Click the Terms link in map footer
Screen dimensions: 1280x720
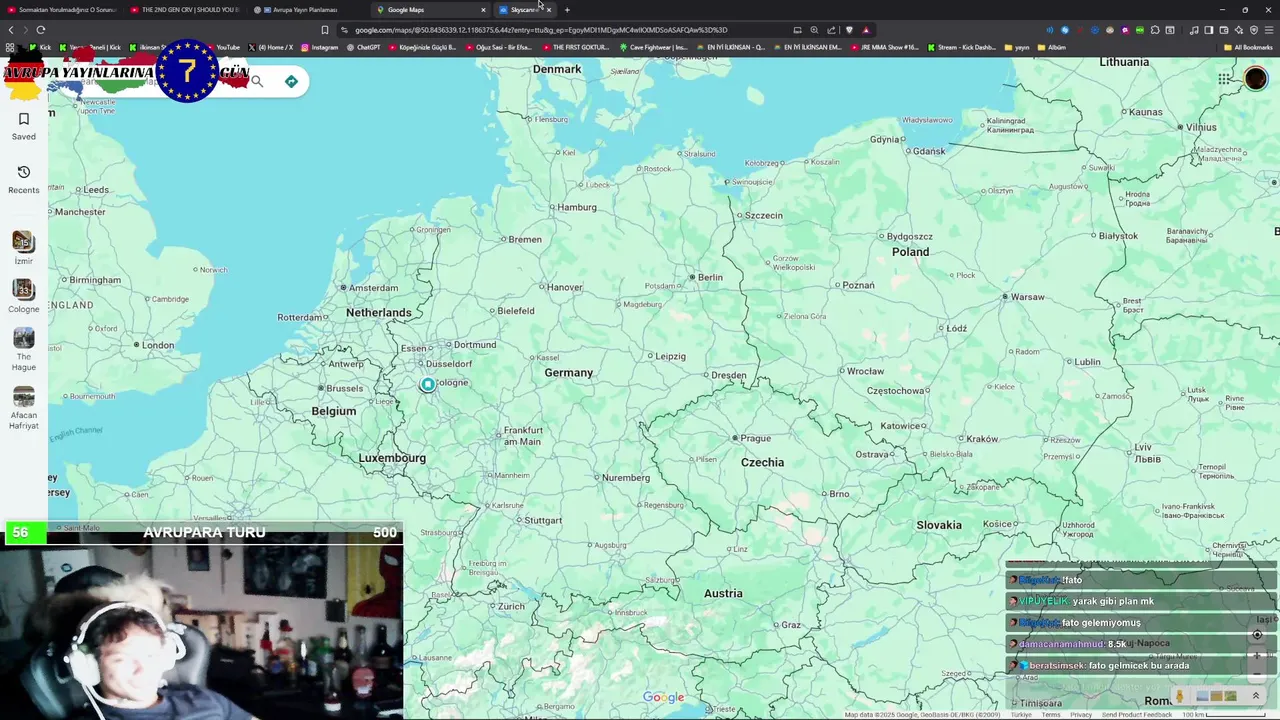(x=1051, y=715)
